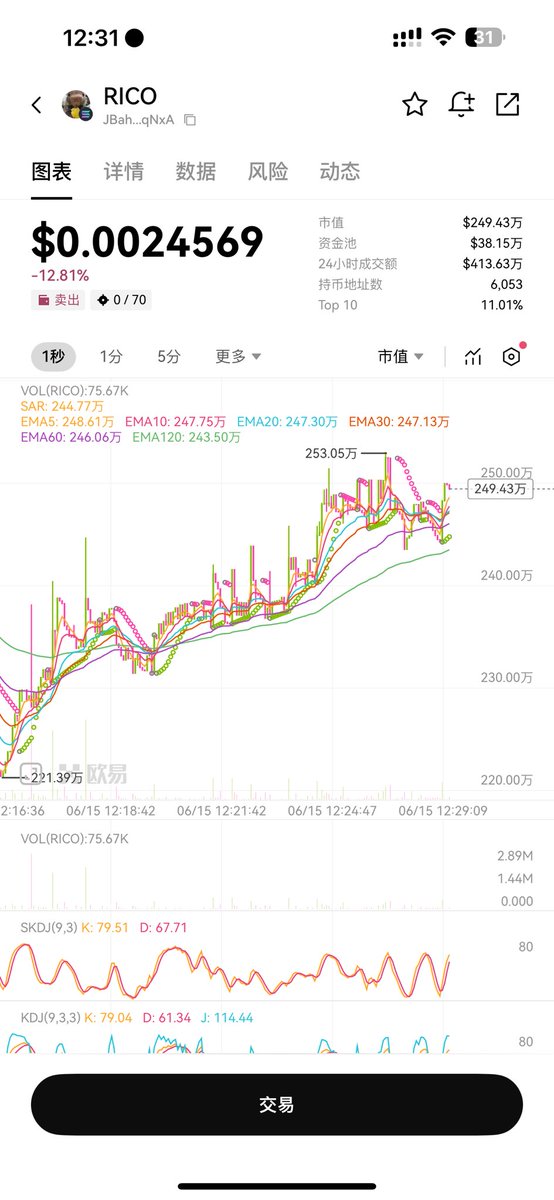
Task: Set a price alert with bell icon
Action: (461, 104)
